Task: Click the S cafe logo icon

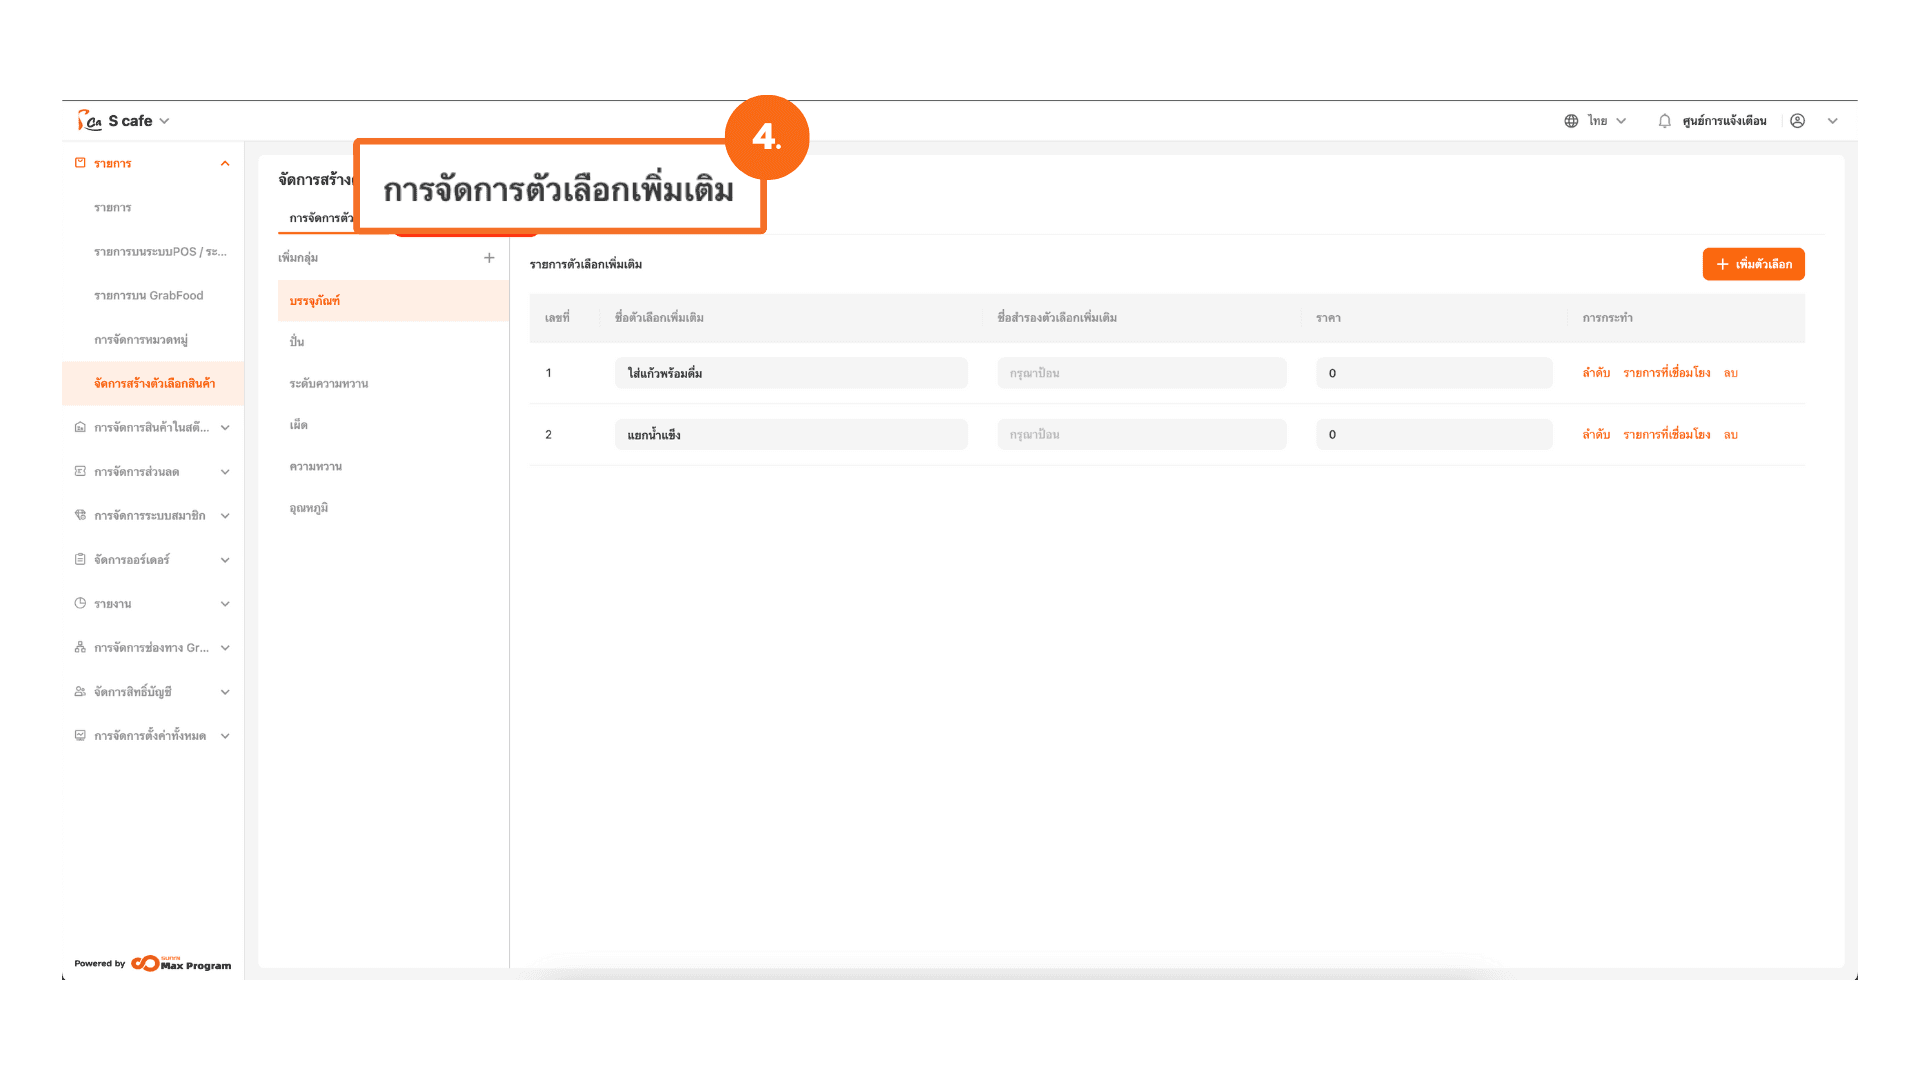Action: click(89, 121)
